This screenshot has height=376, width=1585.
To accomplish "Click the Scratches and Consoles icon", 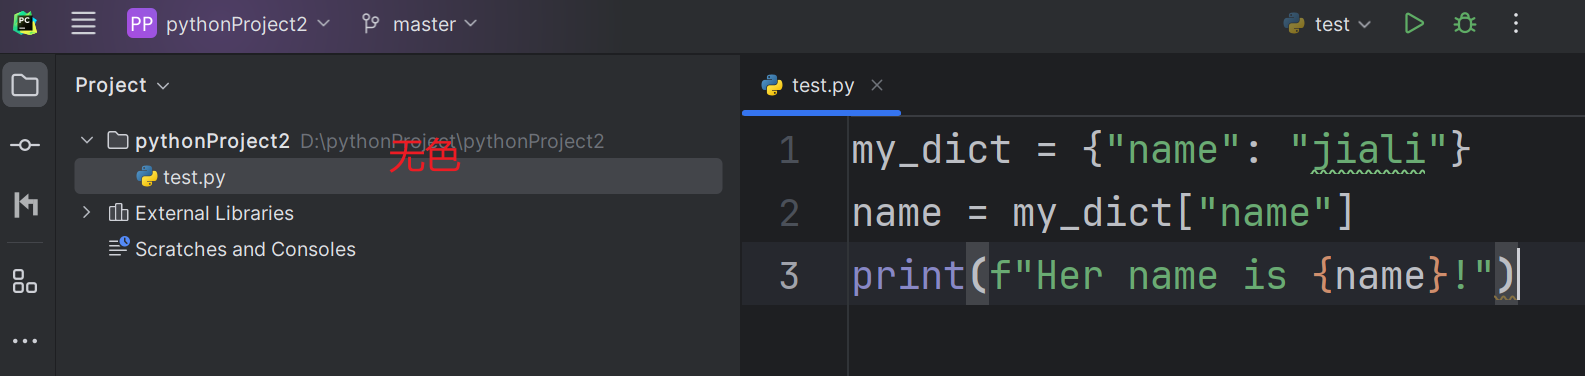I will (x=119, y=246).
